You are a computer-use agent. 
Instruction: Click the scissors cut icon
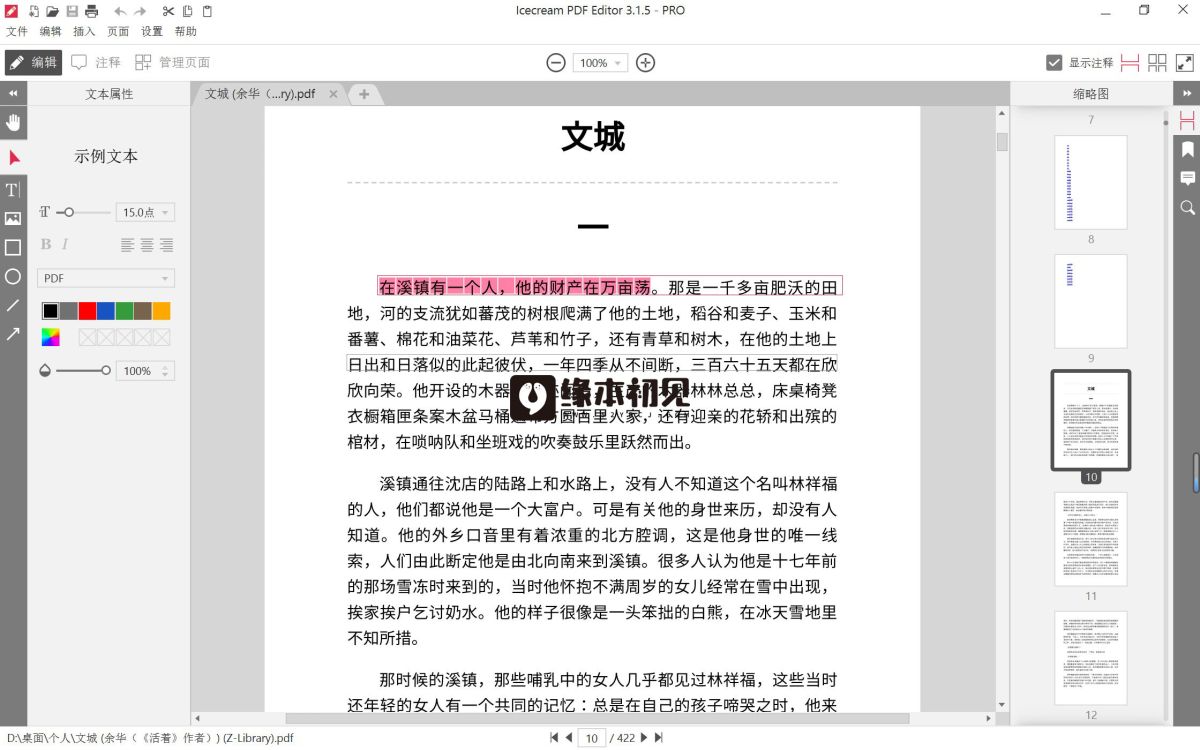(x=168, y=11)
